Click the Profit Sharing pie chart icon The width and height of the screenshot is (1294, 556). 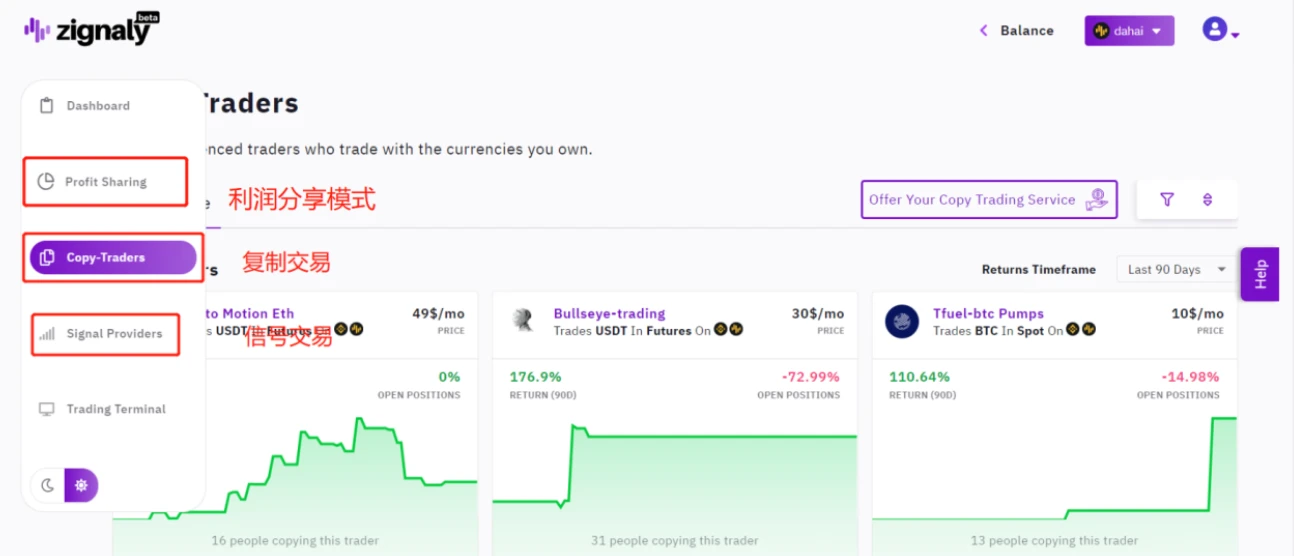pyautogui.click(x=45, y=182)
